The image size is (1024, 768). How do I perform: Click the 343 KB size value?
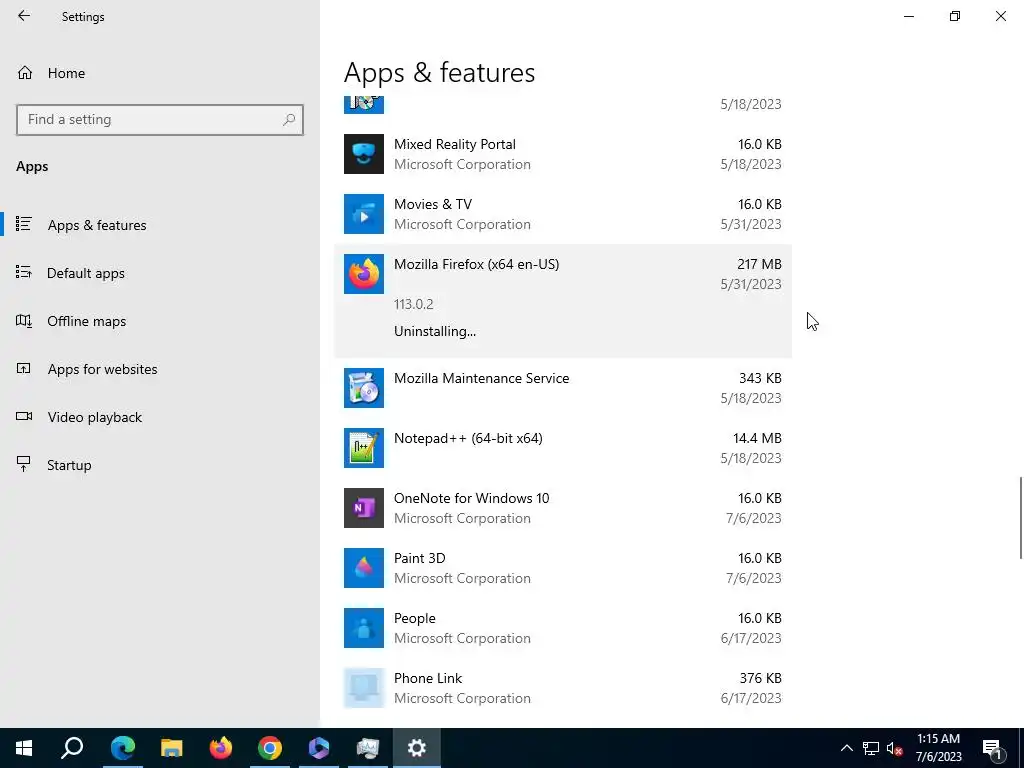pyautogui.click(x=760, y=378)
